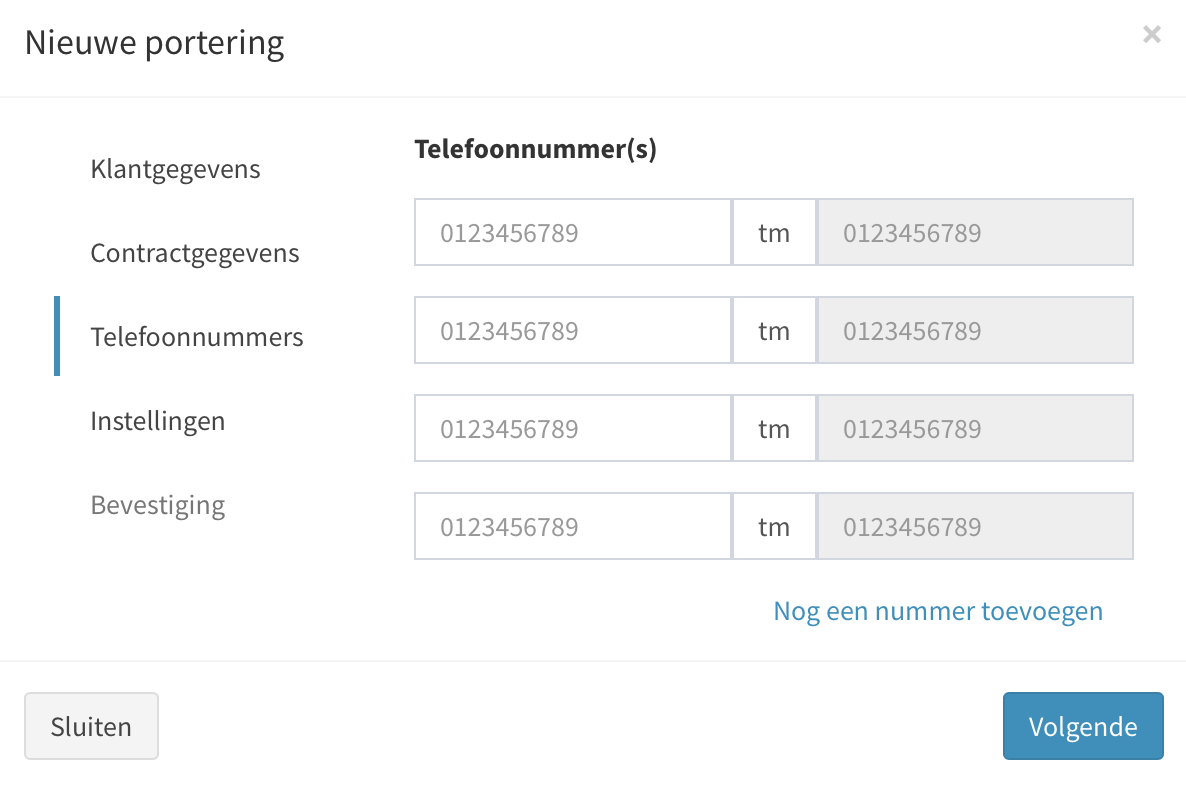Image resolution: width=1186 pixels, height=790 pixels.
Task: Dismiss the dialog via the × icon
Action: [x=1151, y=34]
